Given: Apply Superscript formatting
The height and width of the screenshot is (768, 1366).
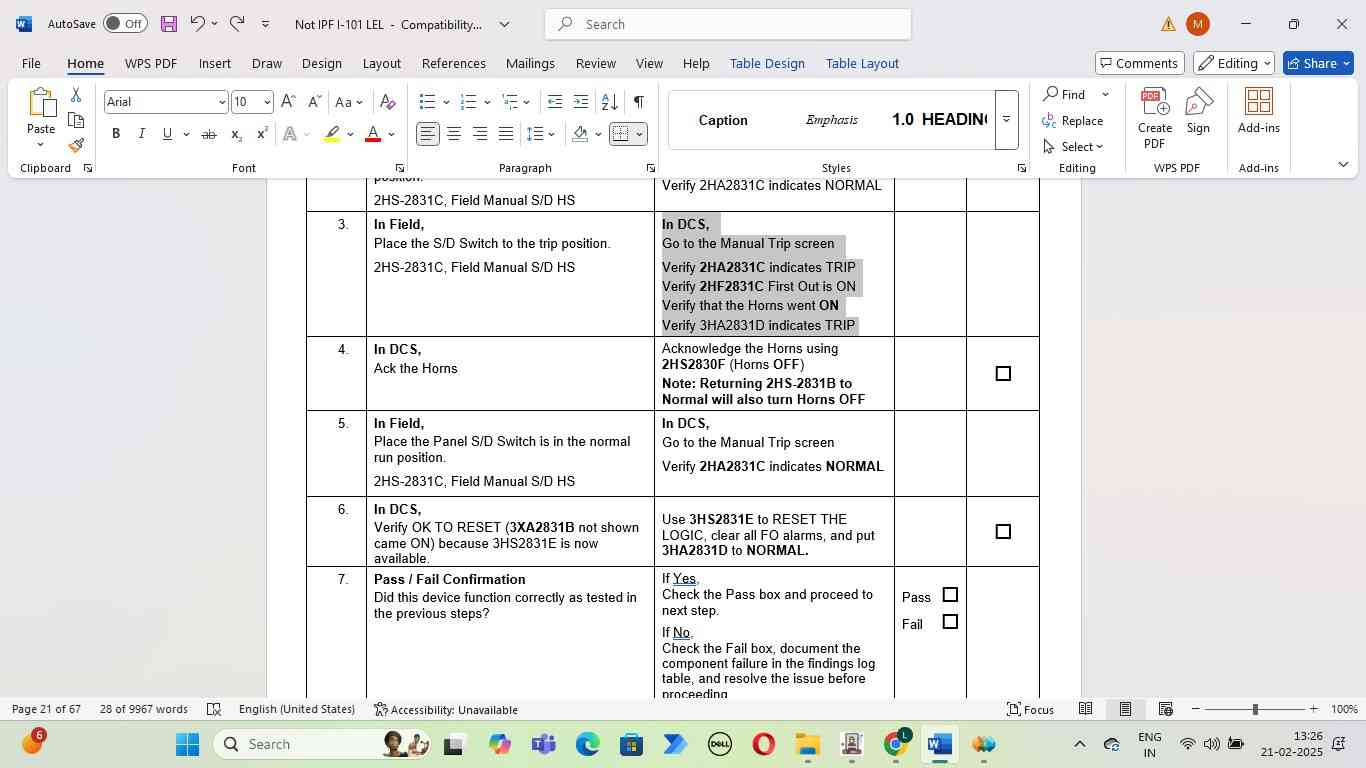Looking at the screenshot, I should click(262, 134).
